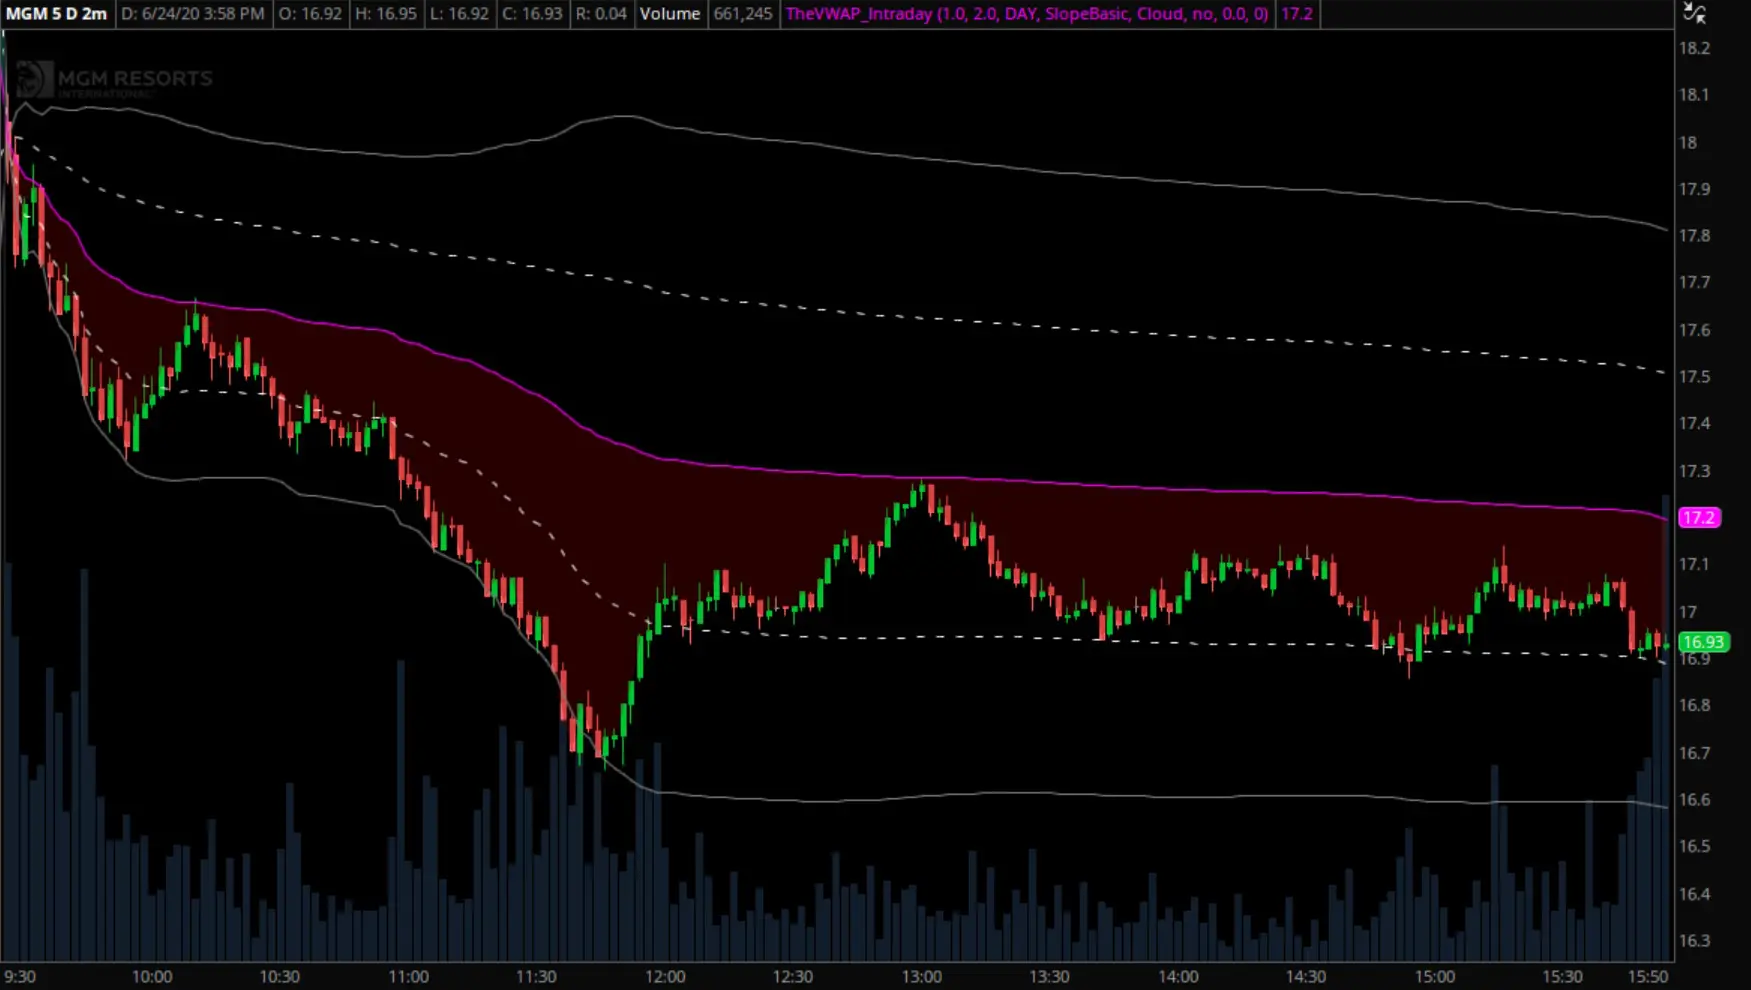Click the collapse arrows icon at top right
Image resolution: width=1751 pixels, height=990 pixels.
tap(1694, 13)
